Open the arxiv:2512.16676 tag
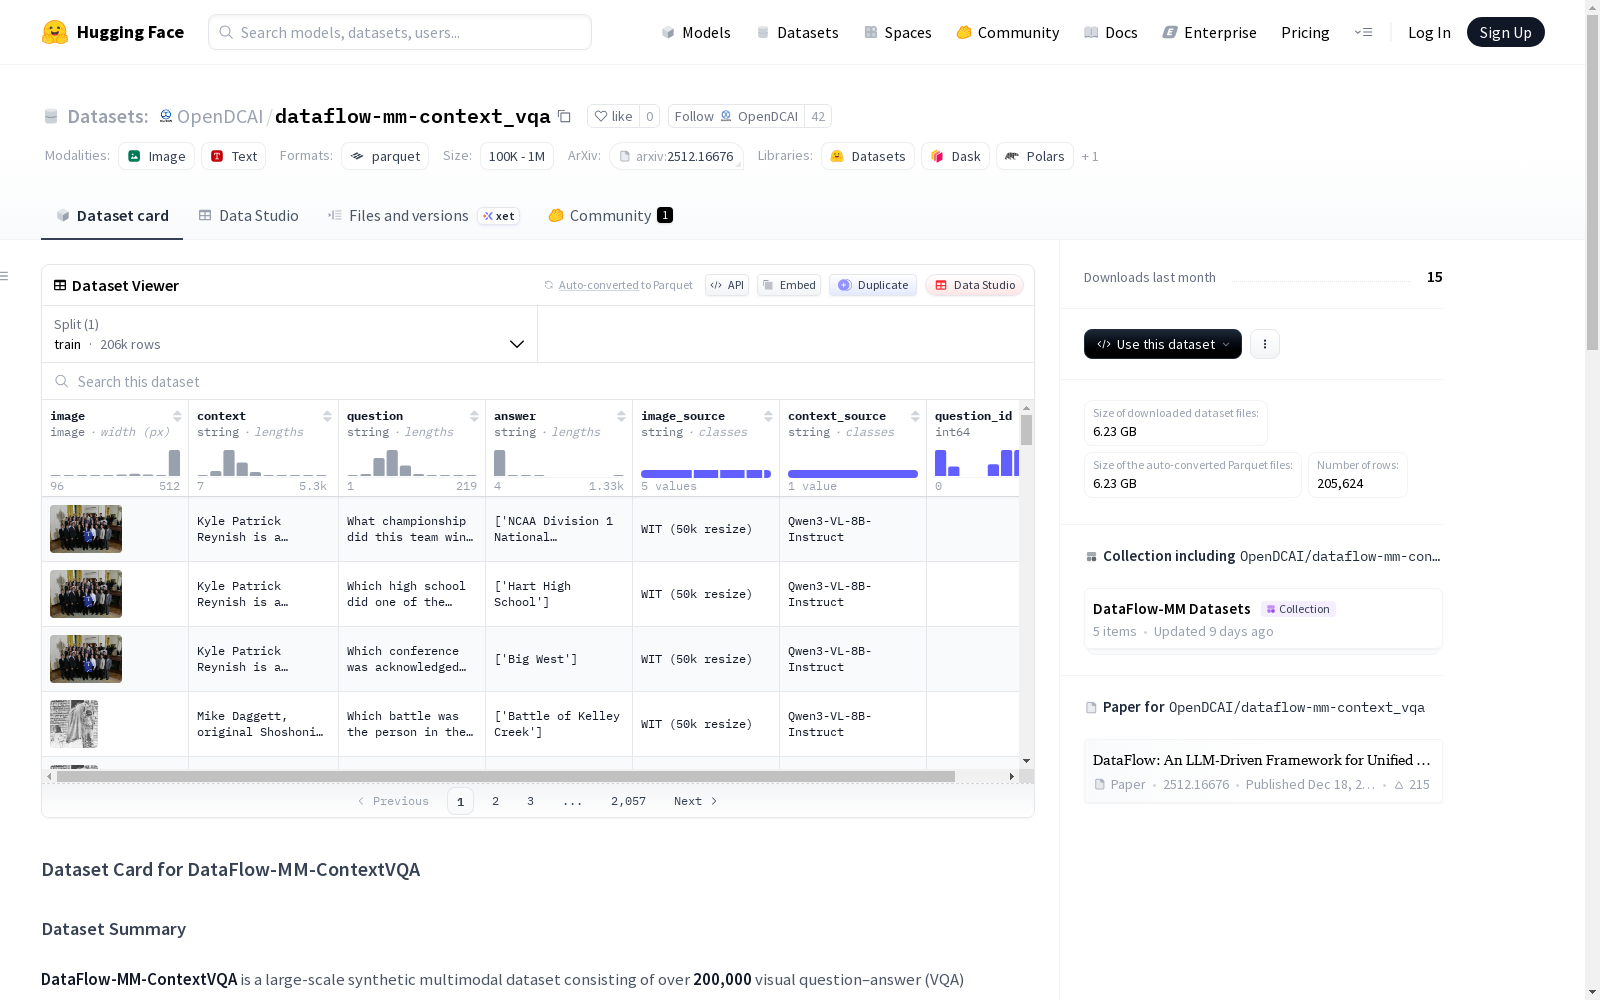This screenshot has width=1600, height=1000. tap(676, 156)
